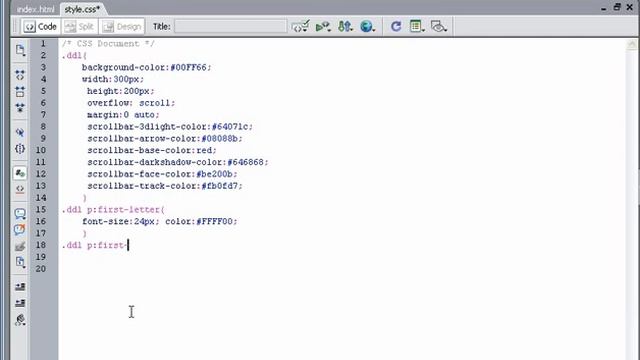Click line number 1 in gutter

[43, 43]
